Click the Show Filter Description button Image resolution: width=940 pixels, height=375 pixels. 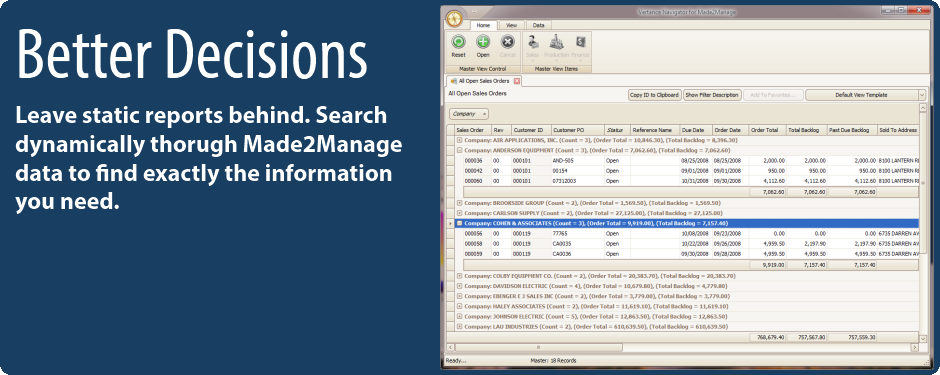[x=712, y=95]
